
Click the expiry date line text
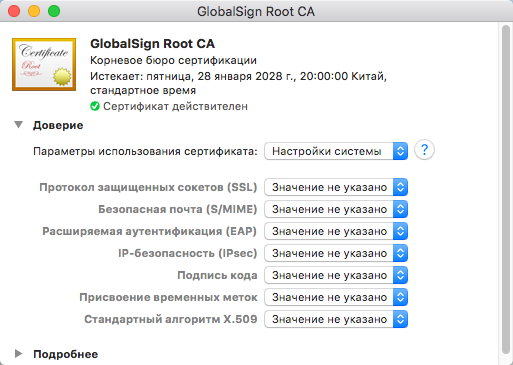(x=238, y=83)
